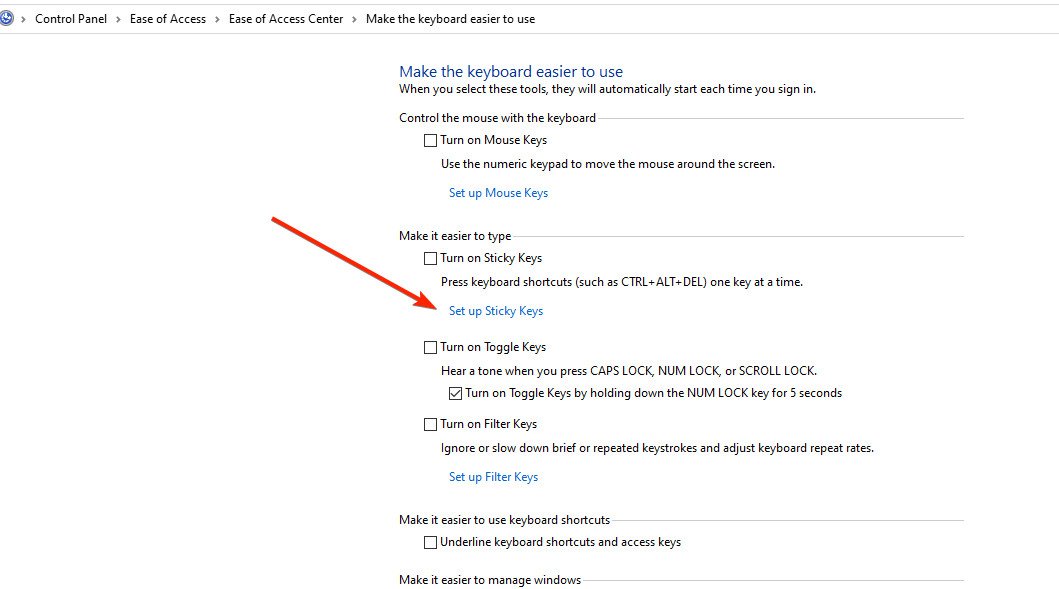Image resolution: width=1059 pixels, height=589 pixels.
Task: Open the Set up Mouse Keys link
Action: [x=498, y=193]
